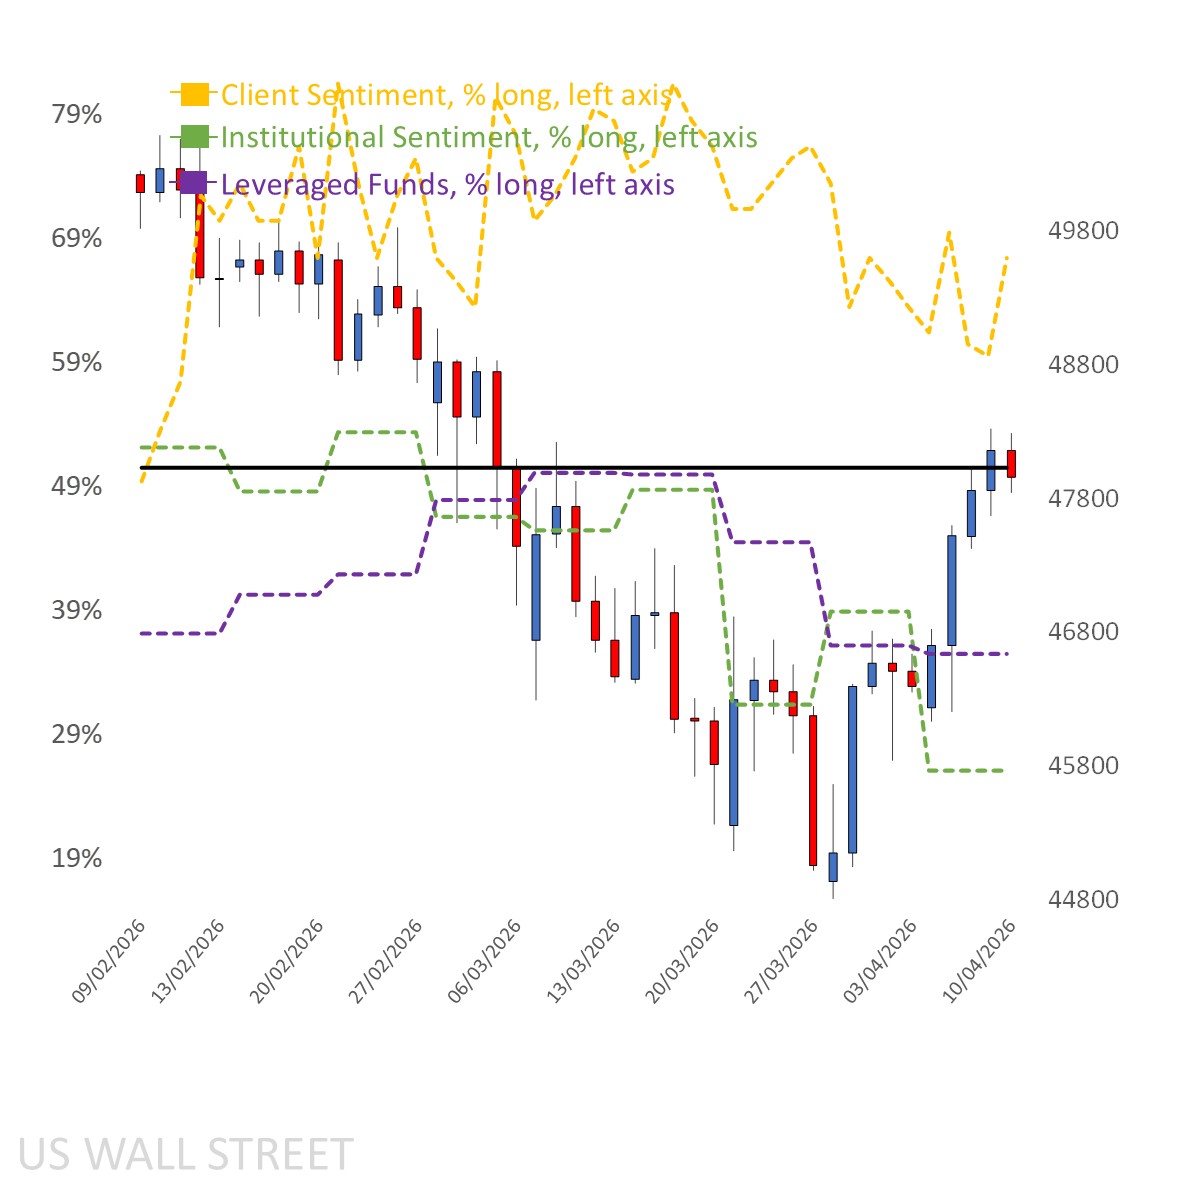
Task: Click the 09/02/2026 date axis label
Action: 110,961
